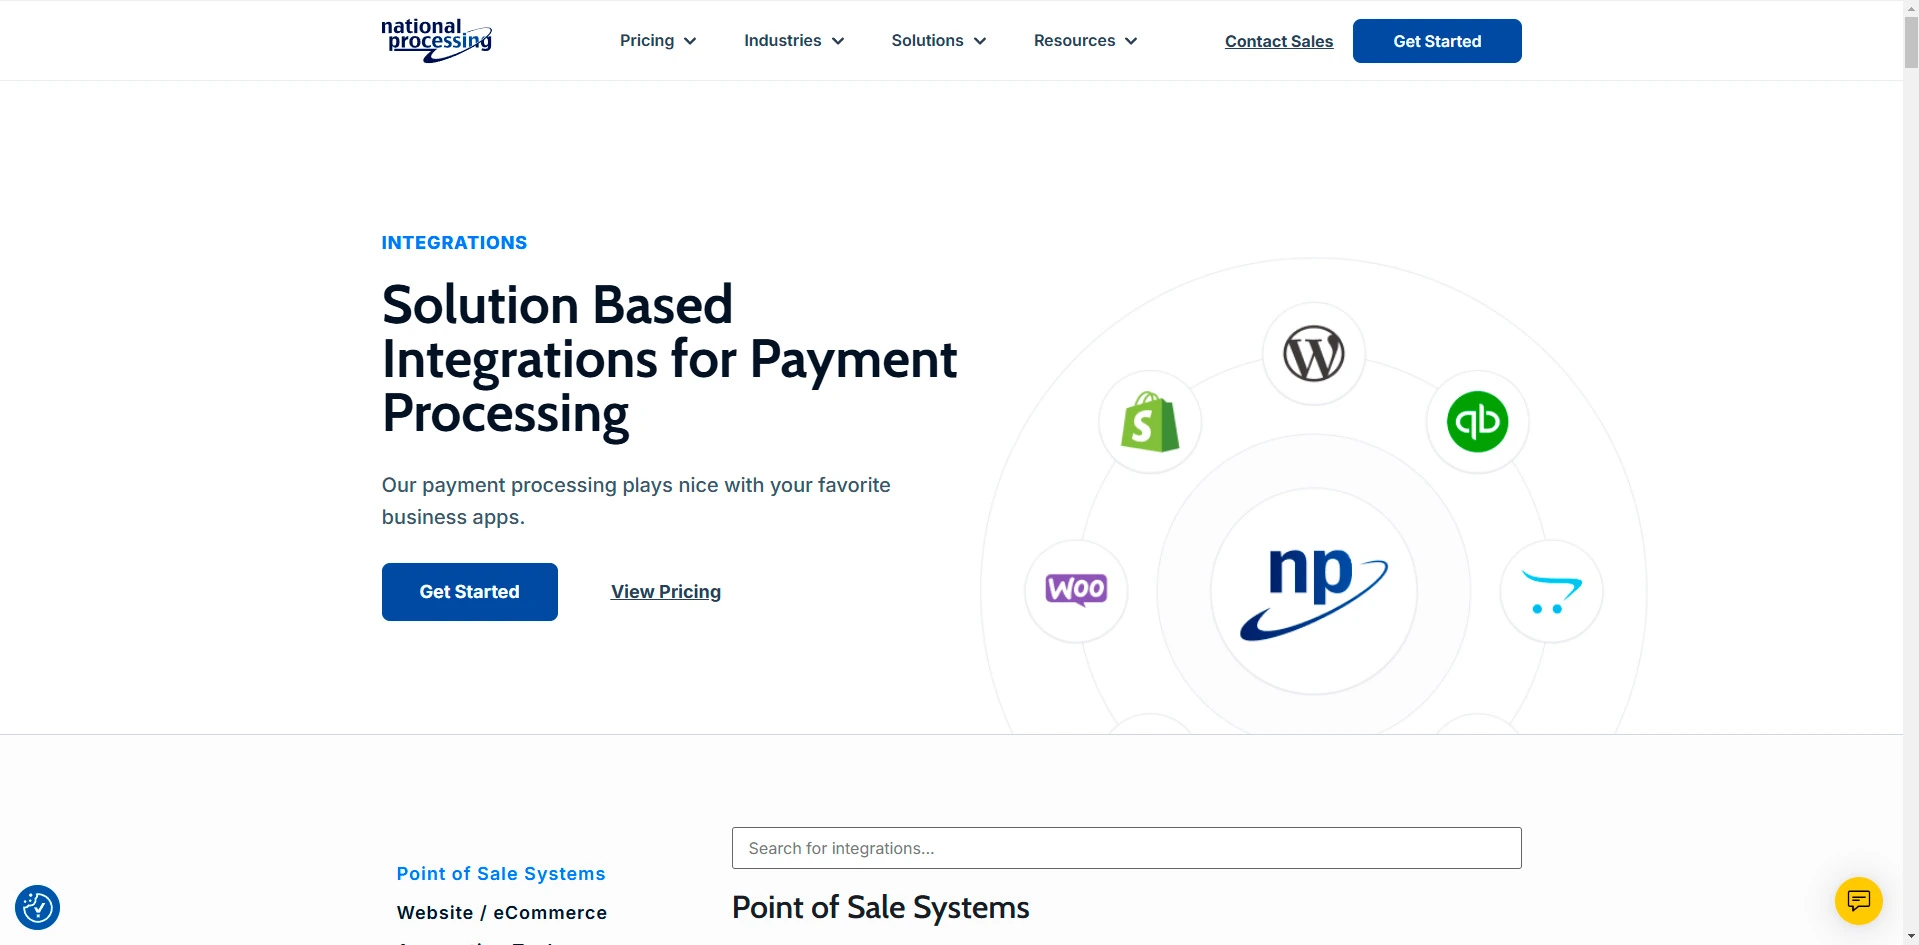The image size is (1919, 945).
Task: Click the OpenCart cart icon
Action: pos(1551,592)
